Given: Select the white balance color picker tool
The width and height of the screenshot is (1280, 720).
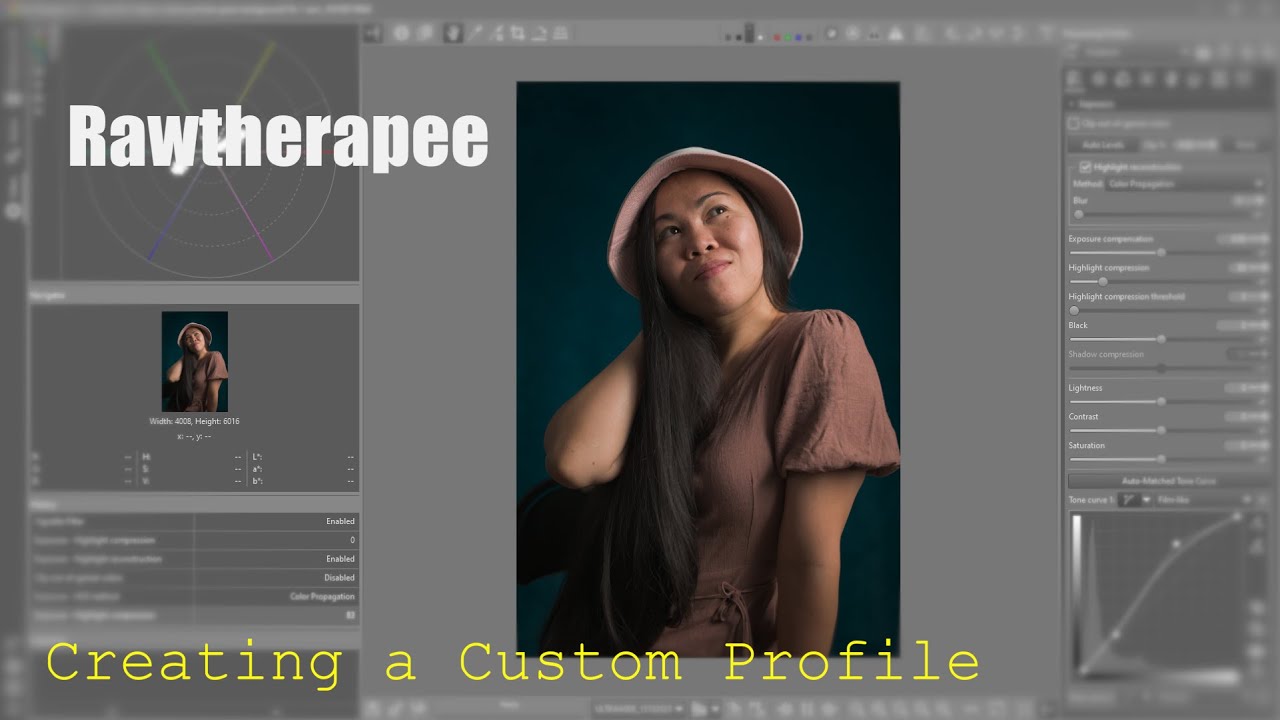Looking at the screenshot, I should (476, 33).
